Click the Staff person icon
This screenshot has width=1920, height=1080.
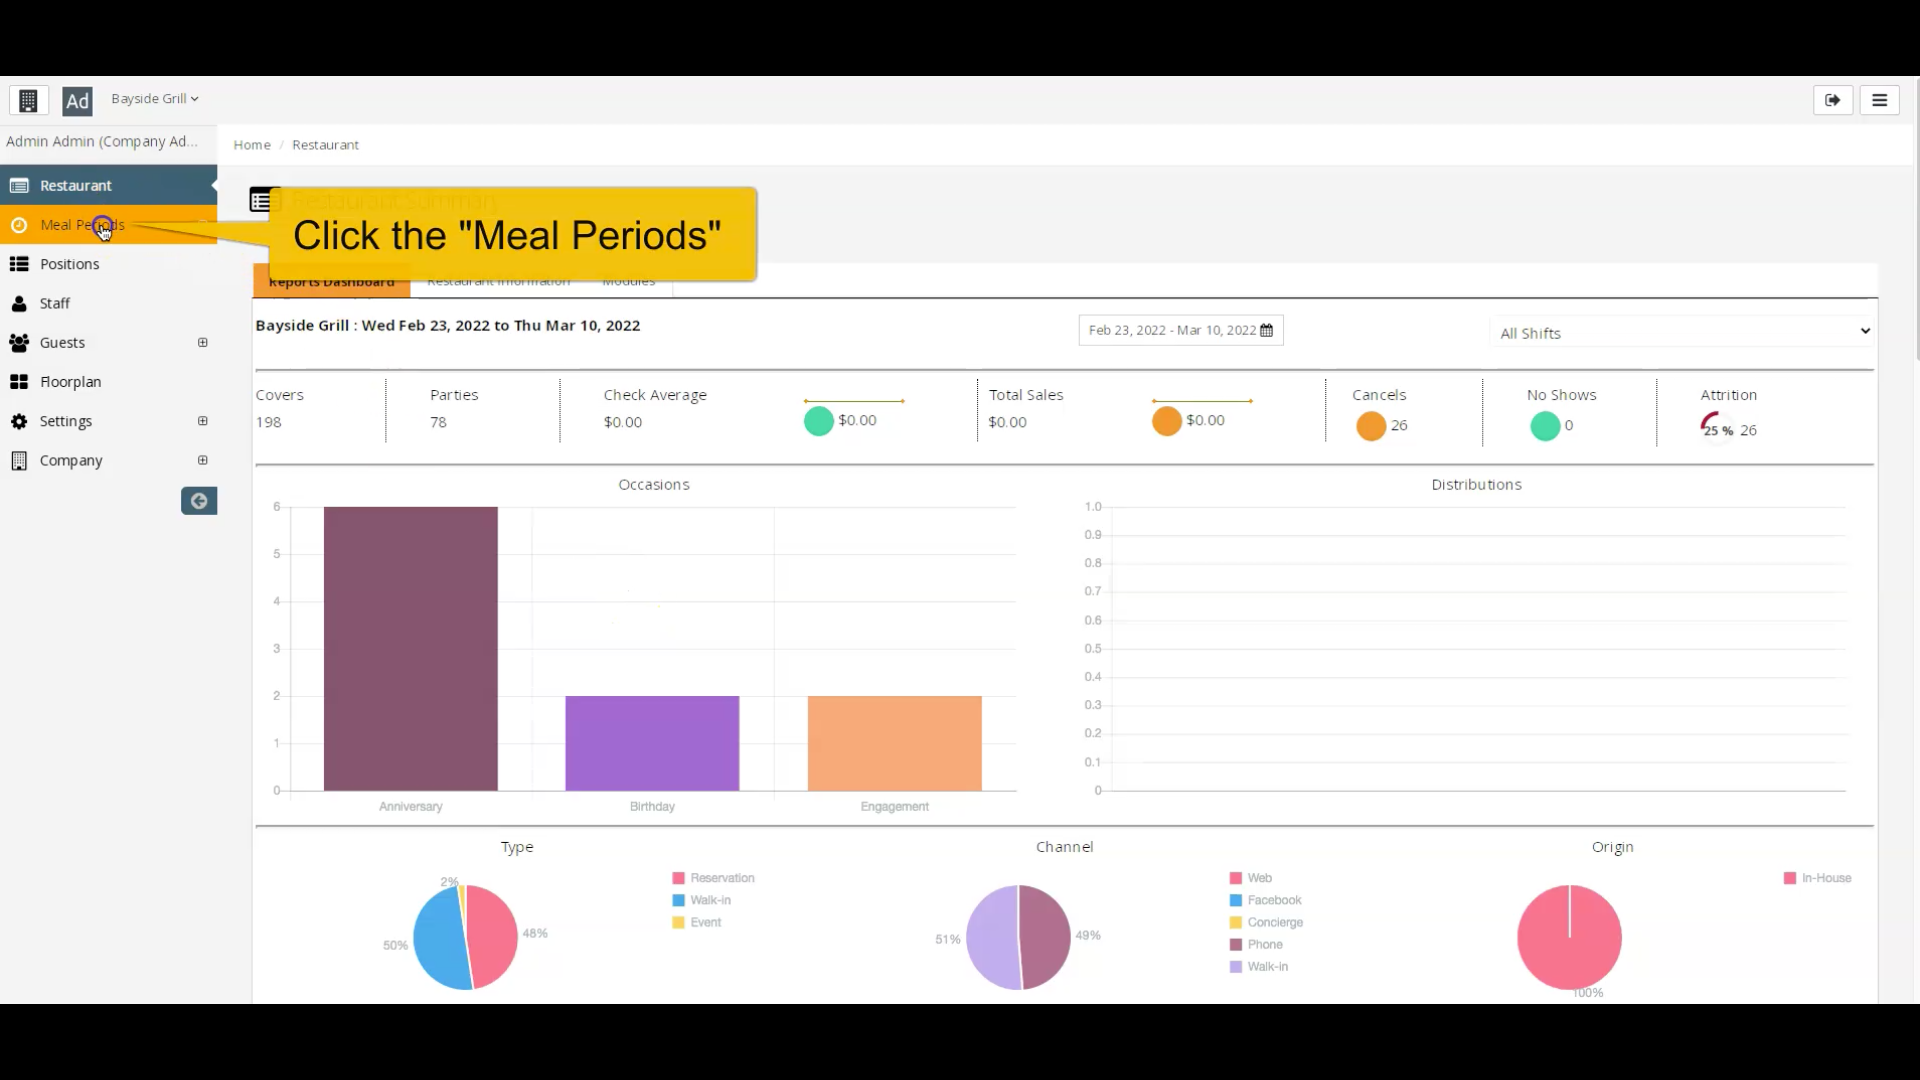coord(19,303)
